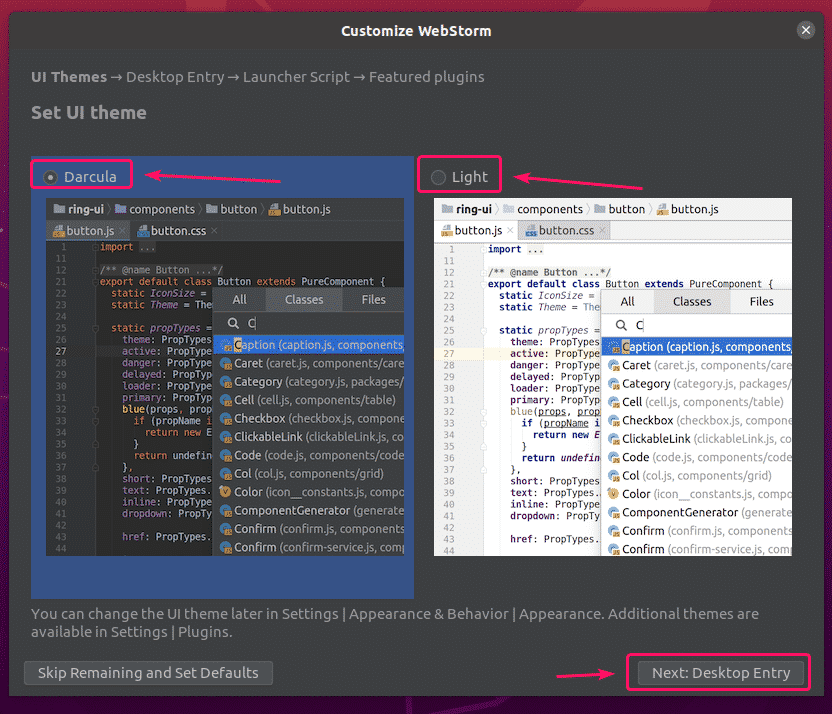
Task: Click the search magnifier in the Light preview
Action: tap(621, 325)
